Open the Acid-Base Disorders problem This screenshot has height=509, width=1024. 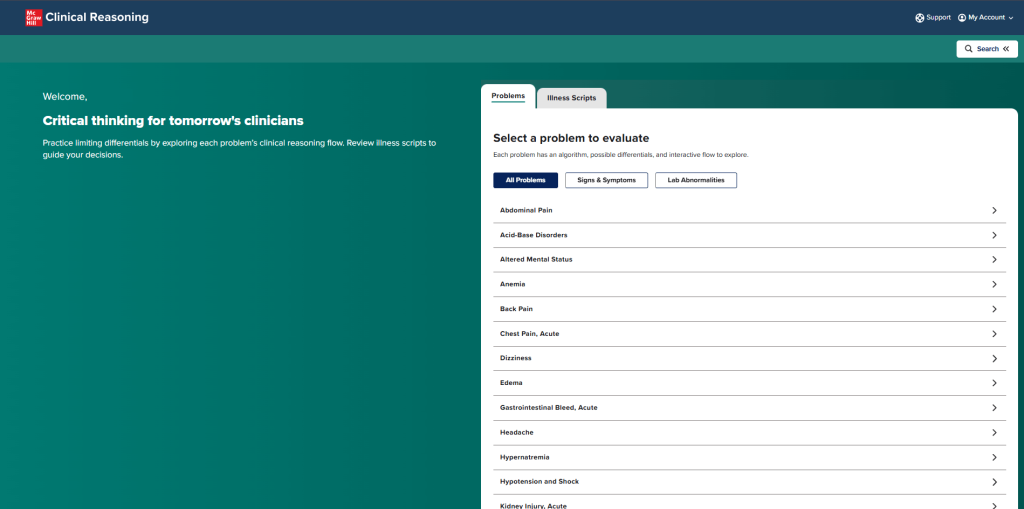pyautogui.click(x=534, y=235)
